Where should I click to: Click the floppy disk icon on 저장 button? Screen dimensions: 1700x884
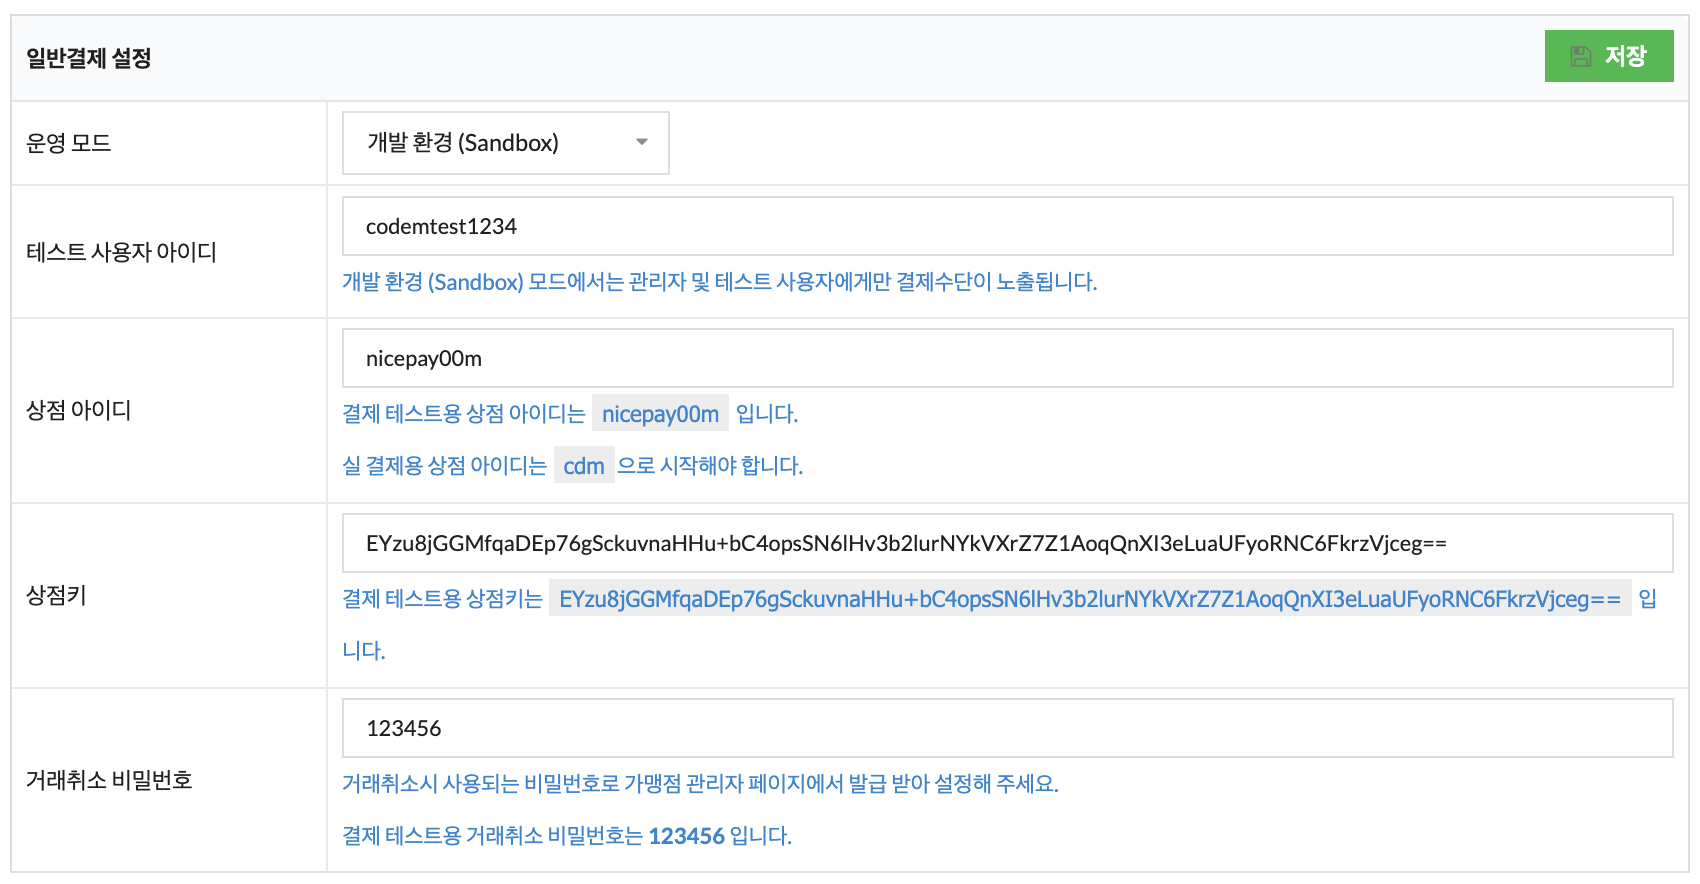pos(1581,56)
